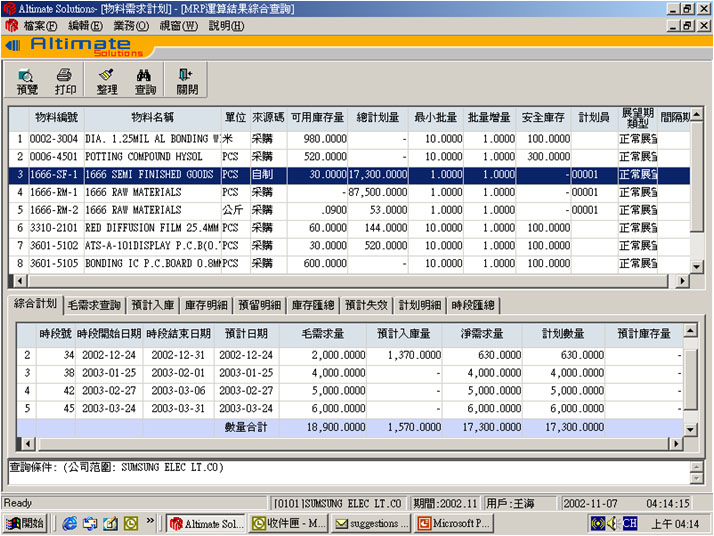
Task: Sort by 可用庫存量 column header
Action: [317, 118]
